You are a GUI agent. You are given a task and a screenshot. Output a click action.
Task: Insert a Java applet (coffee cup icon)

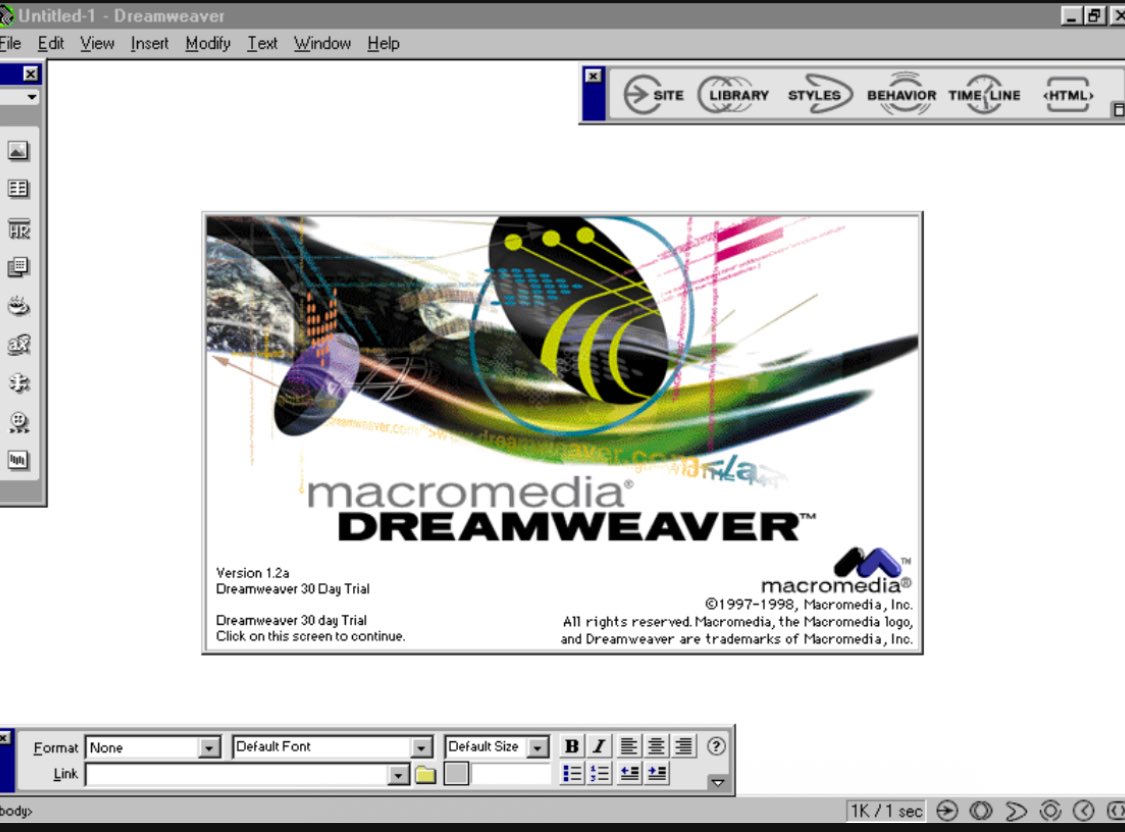coord(19,306)
